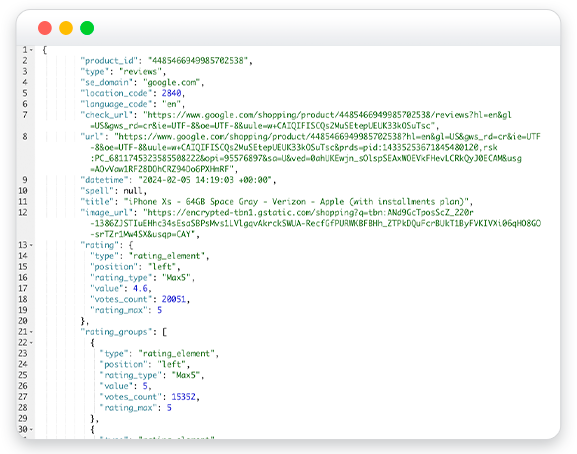Collapse the second rating group object on line 30
The image size is (577, 454).
click(x=32, y=429)
